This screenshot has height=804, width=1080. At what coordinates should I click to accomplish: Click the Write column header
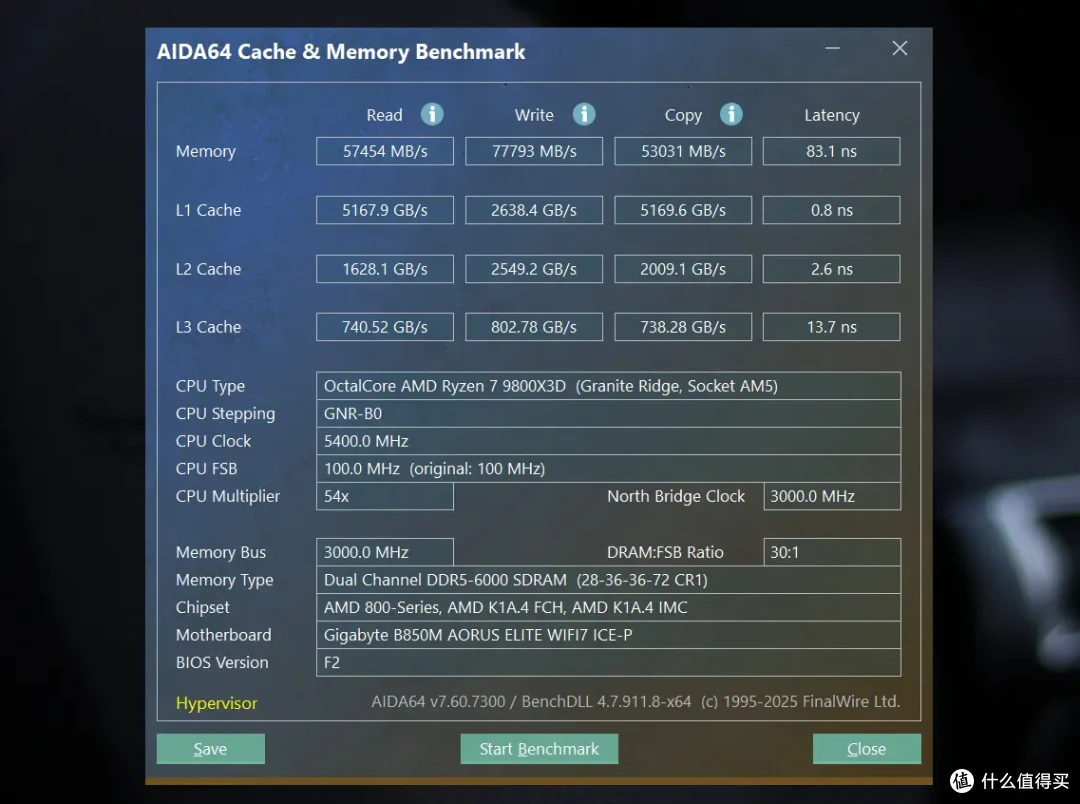[534, 115]
